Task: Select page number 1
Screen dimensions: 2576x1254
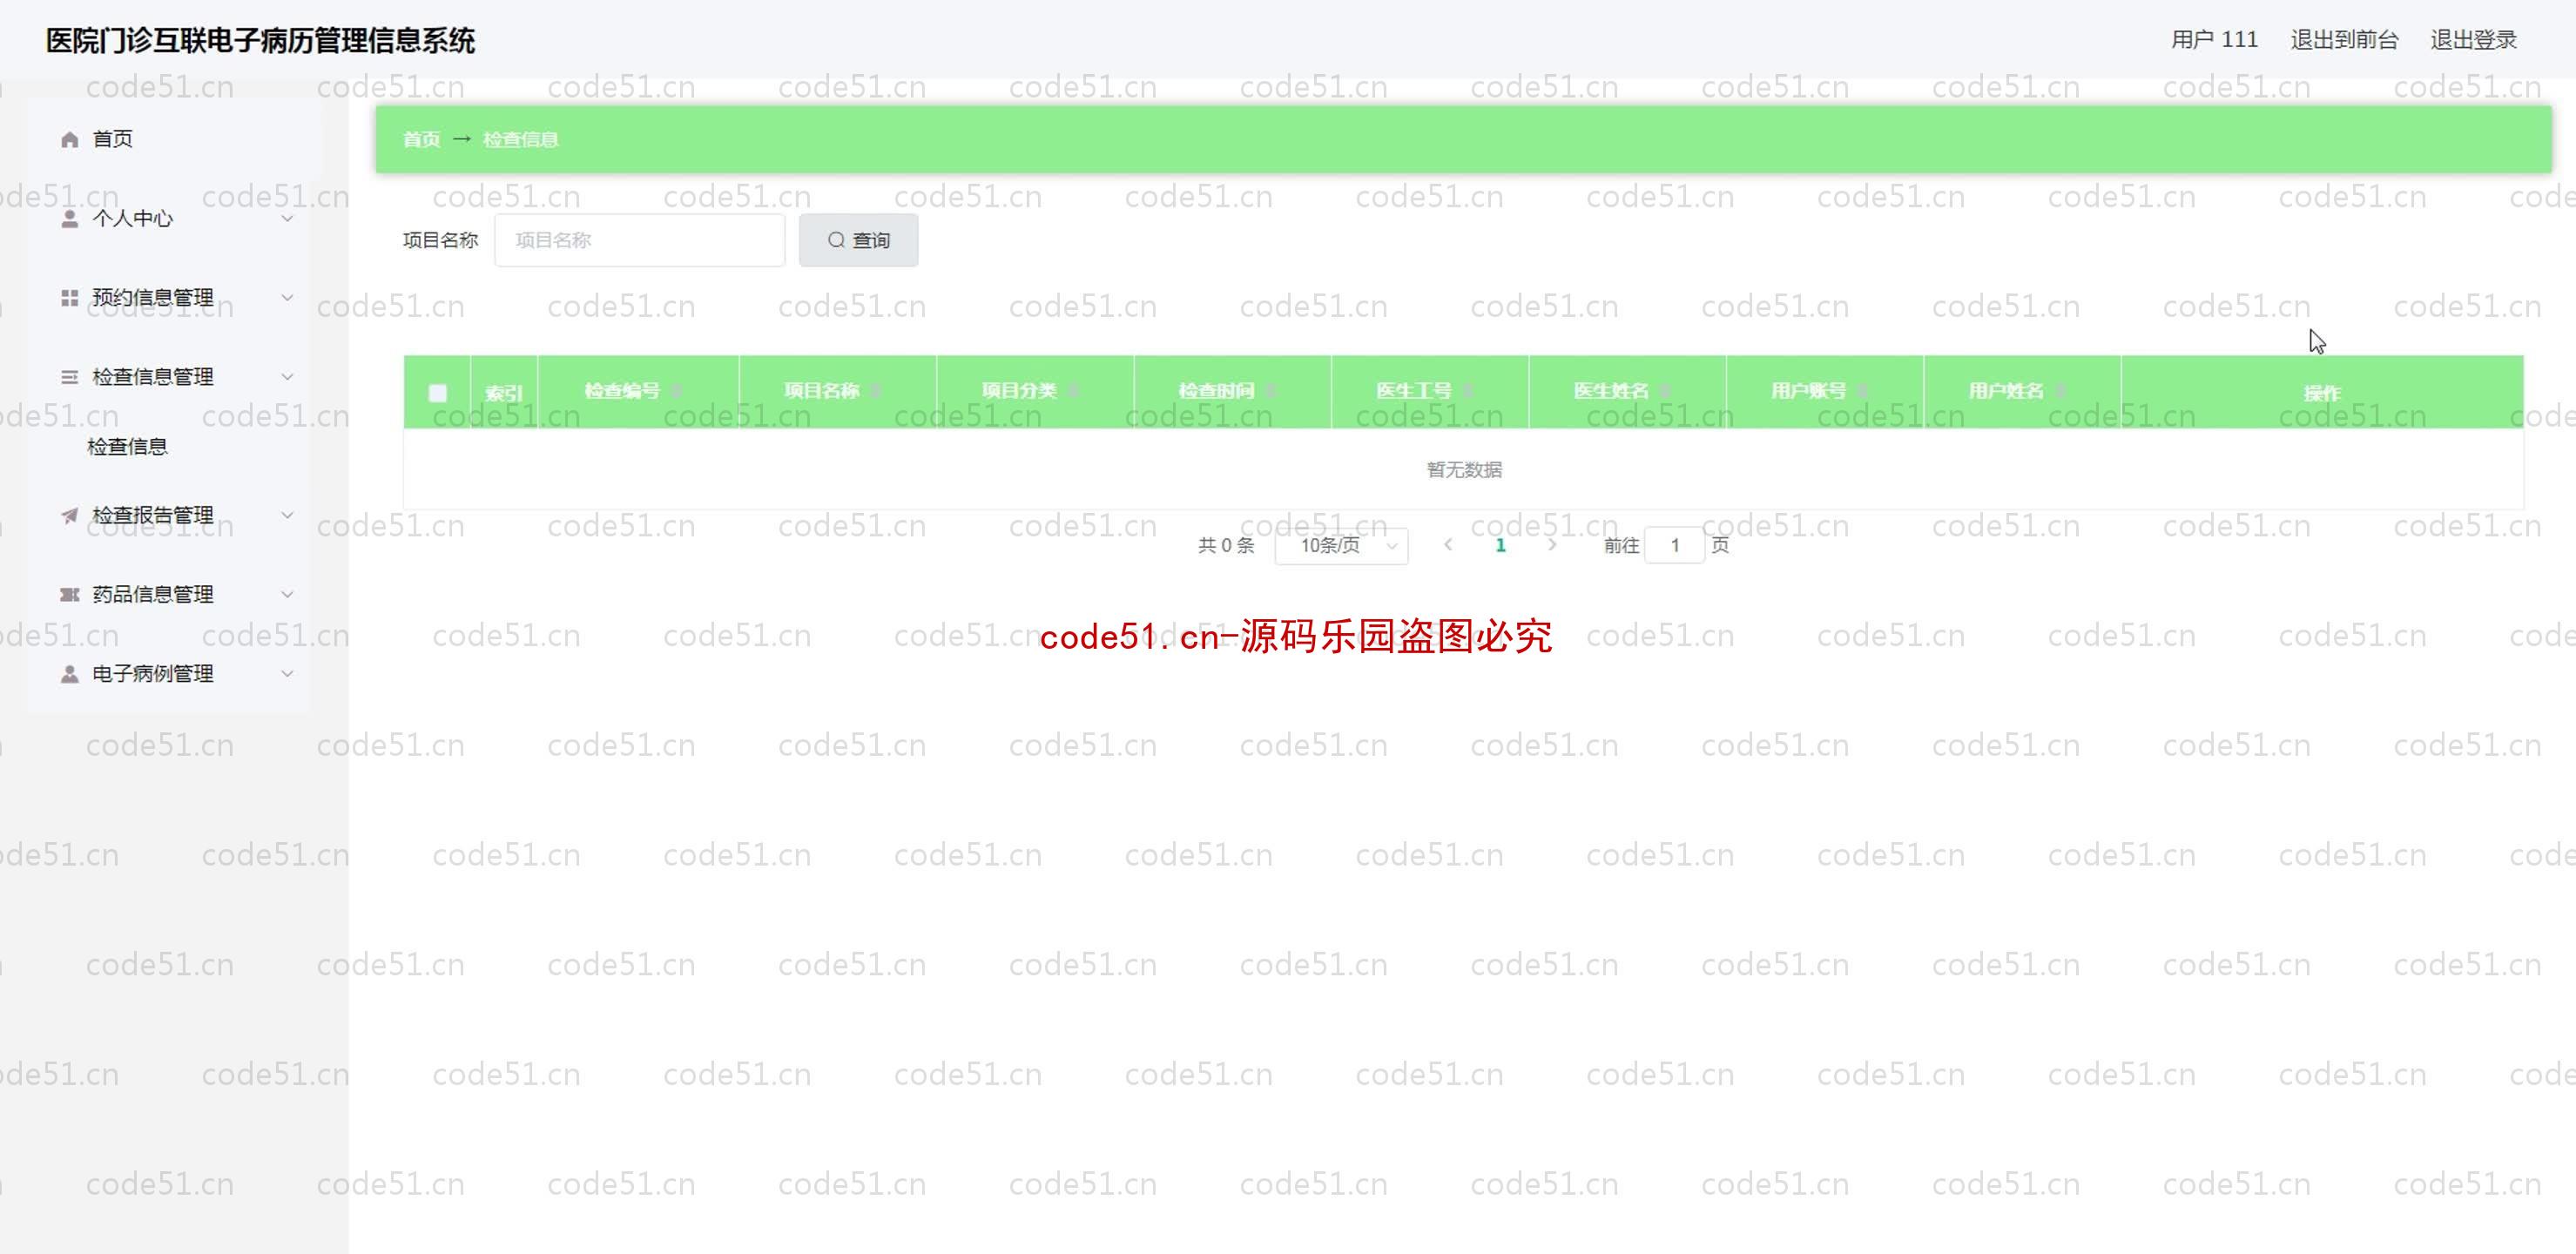Action: click(1500, 545)
